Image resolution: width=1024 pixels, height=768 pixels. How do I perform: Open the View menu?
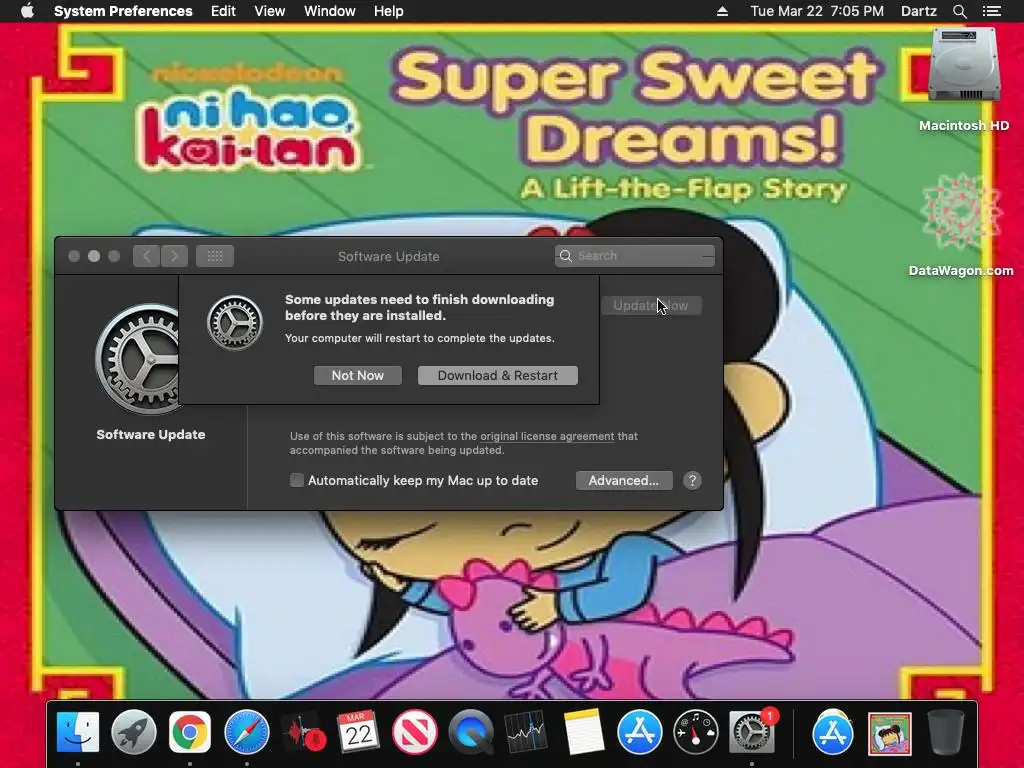point(270,11)
